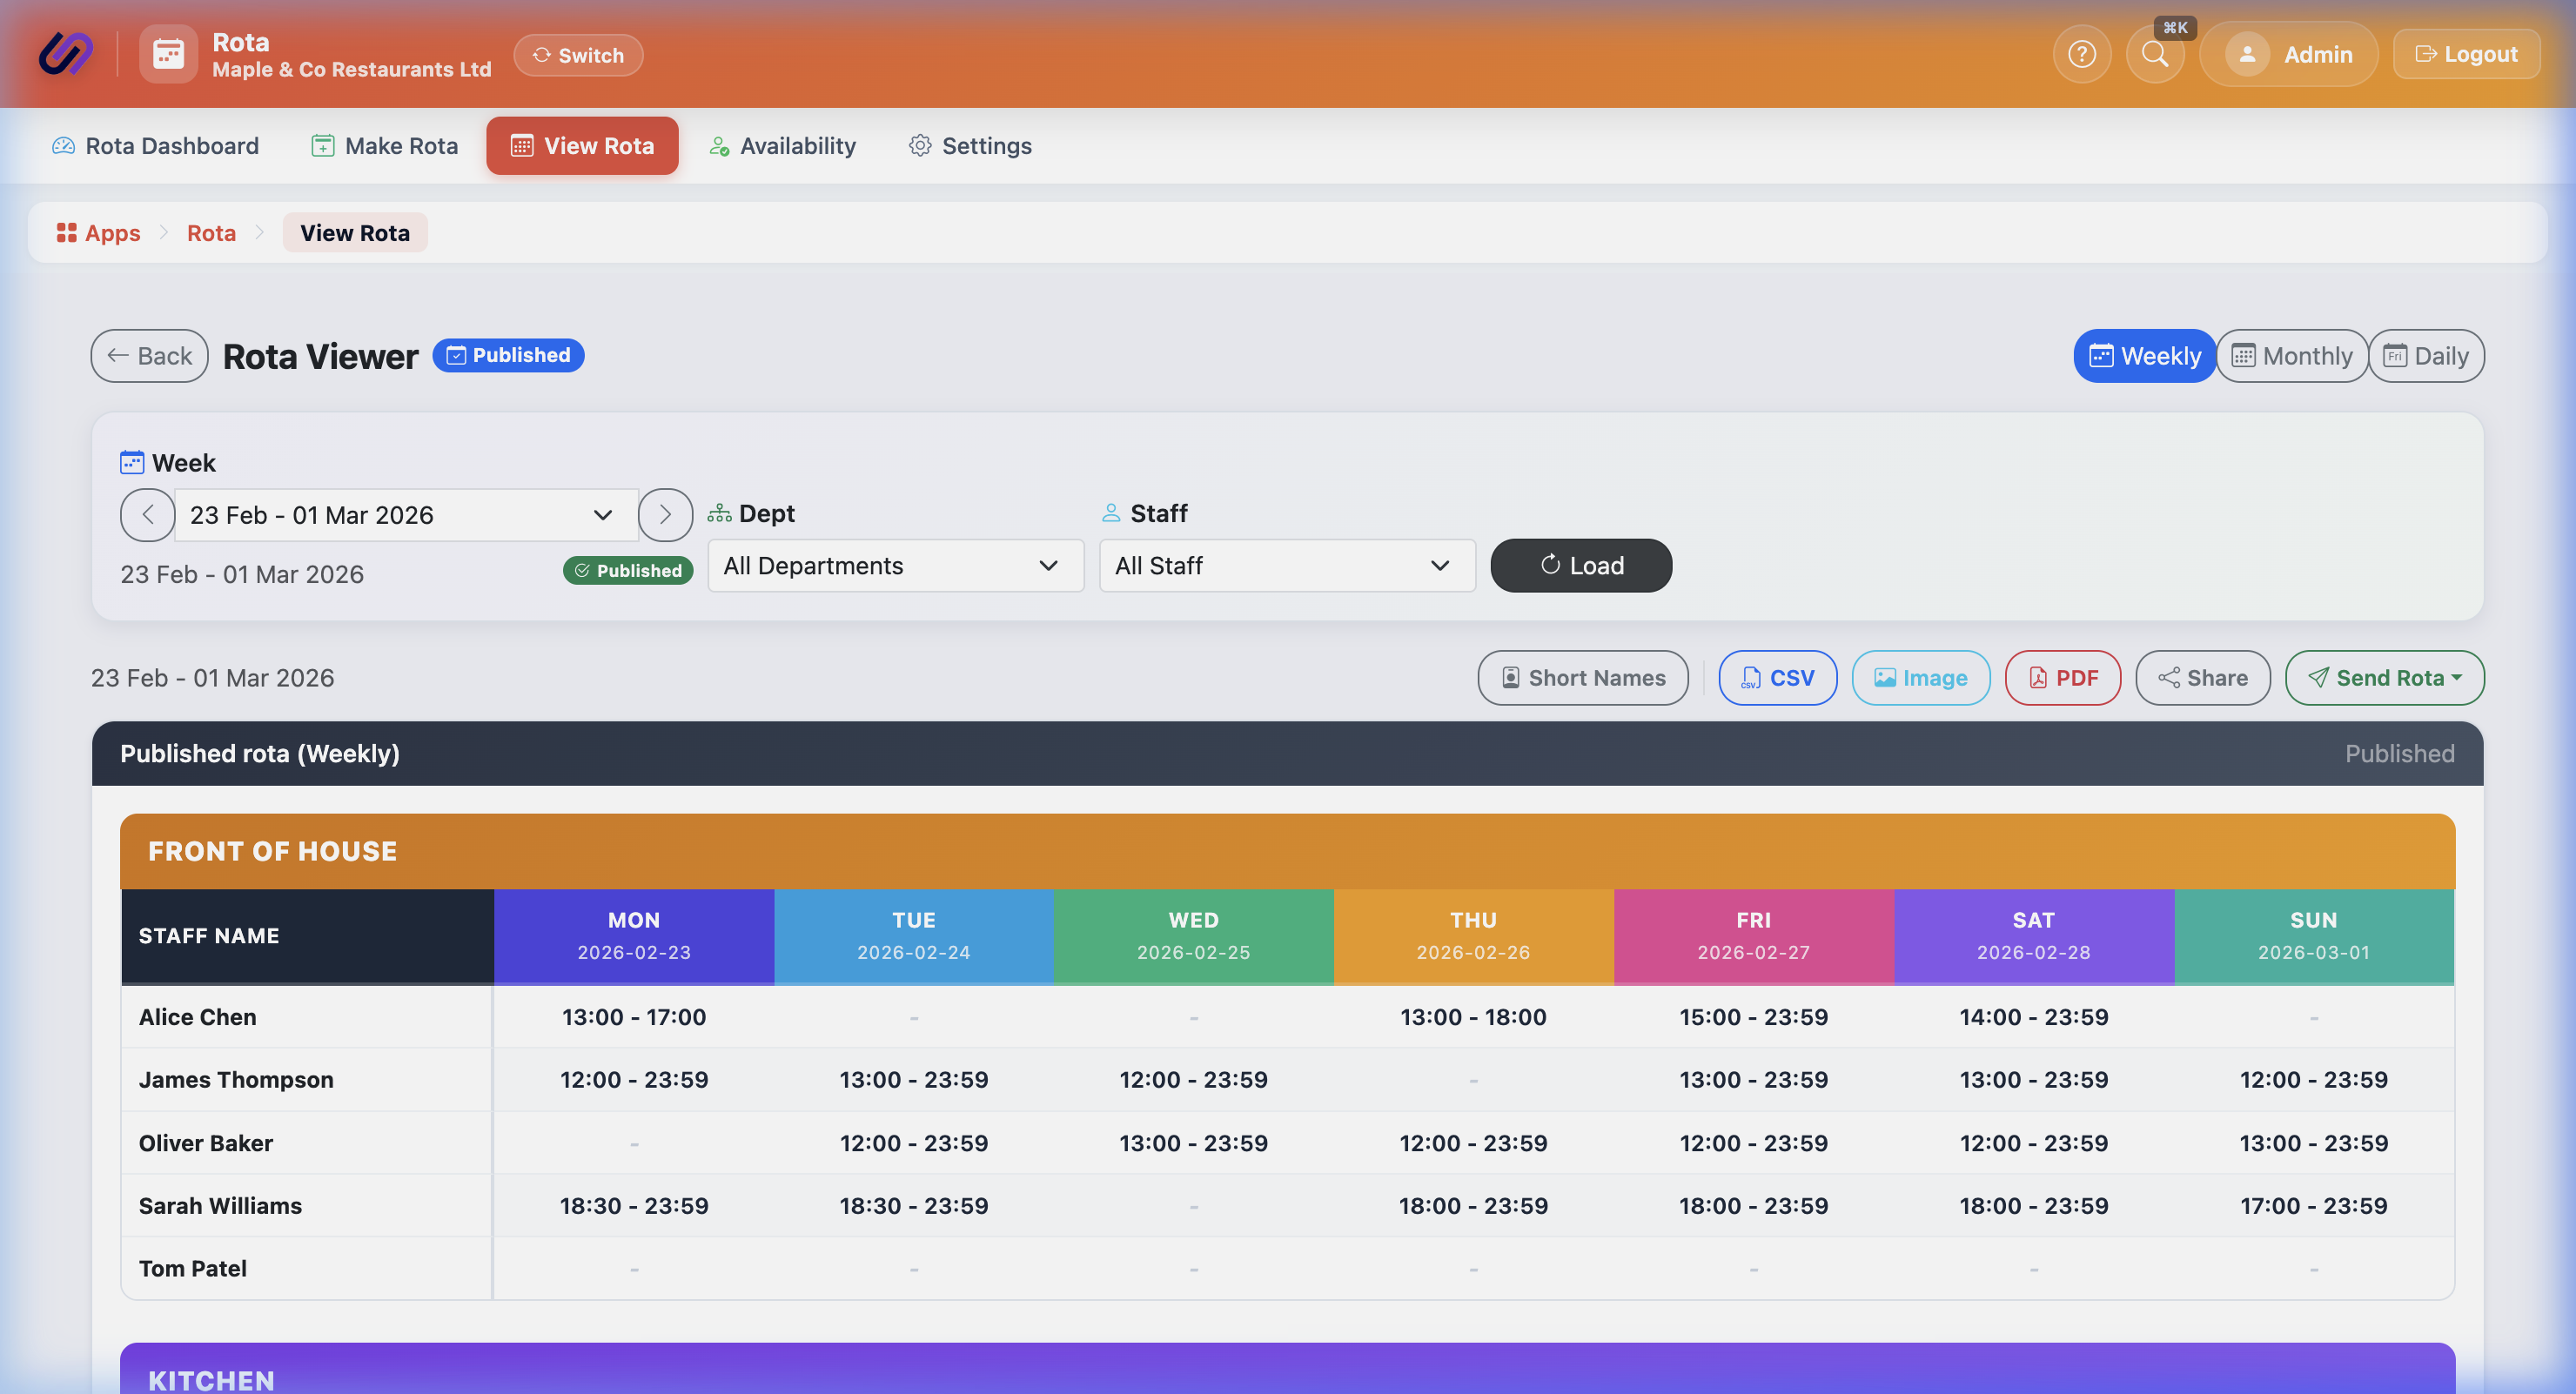
Task: Go to previous week arrow
Action: pos(147,515)
